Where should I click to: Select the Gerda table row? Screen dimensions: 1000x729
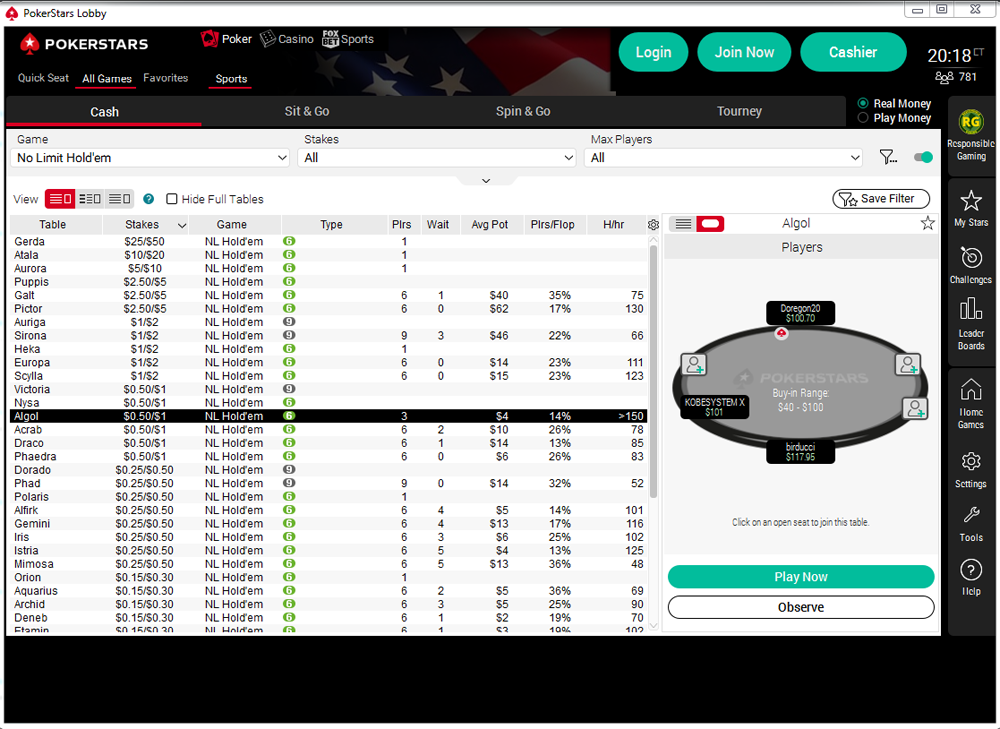[x=328, y=242]
